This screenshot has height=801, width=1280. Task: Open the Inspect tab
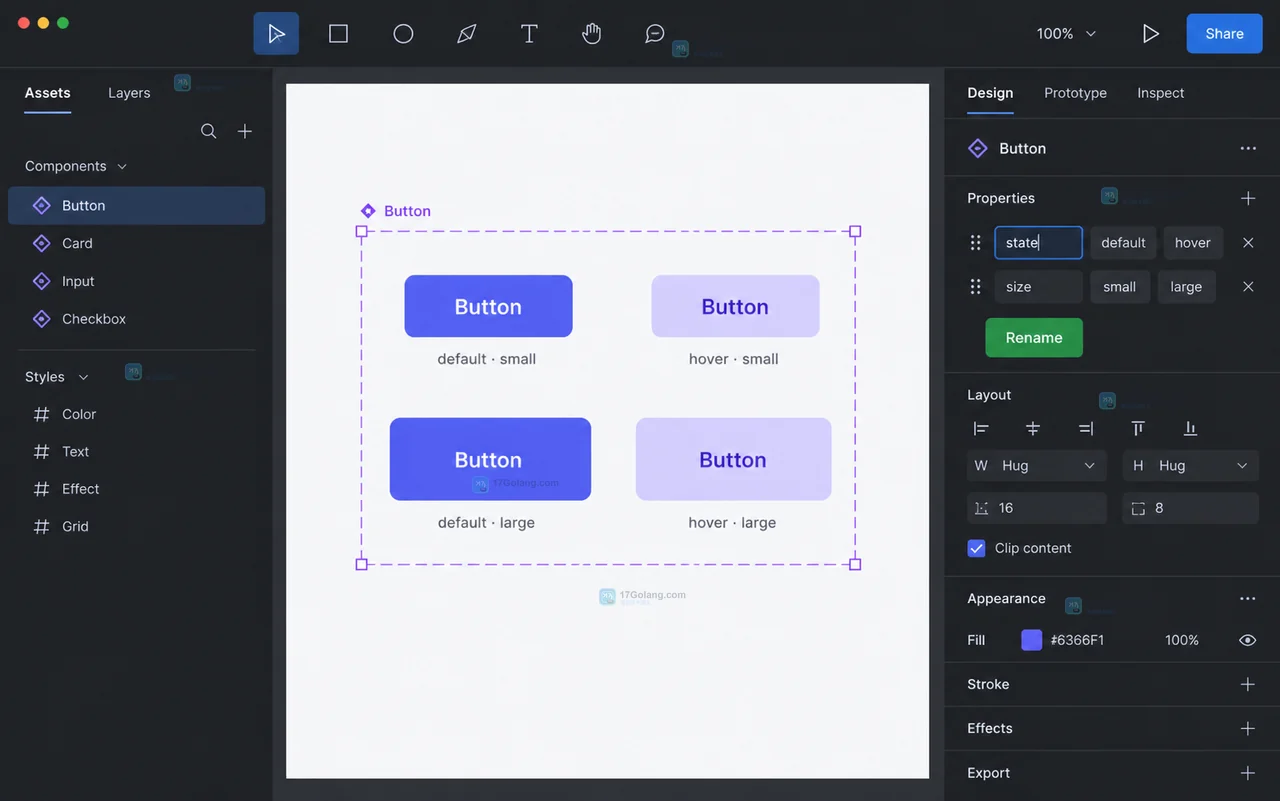pos(1160,93)
